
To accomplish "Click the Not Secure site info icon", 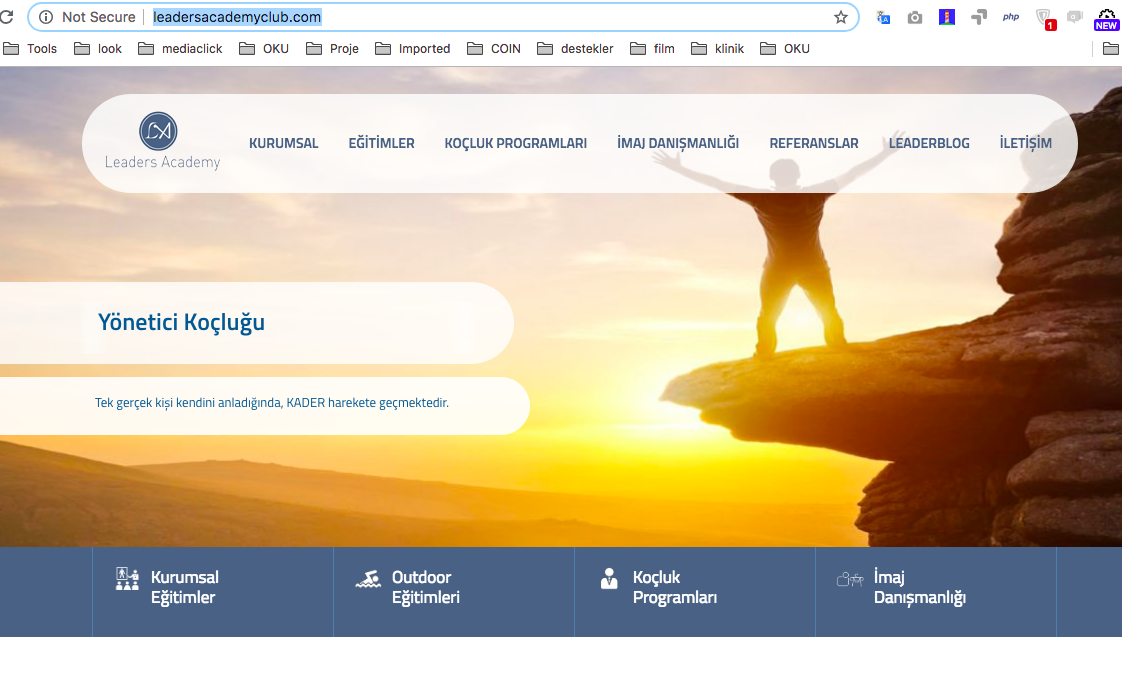I will [x=46, y=17].
